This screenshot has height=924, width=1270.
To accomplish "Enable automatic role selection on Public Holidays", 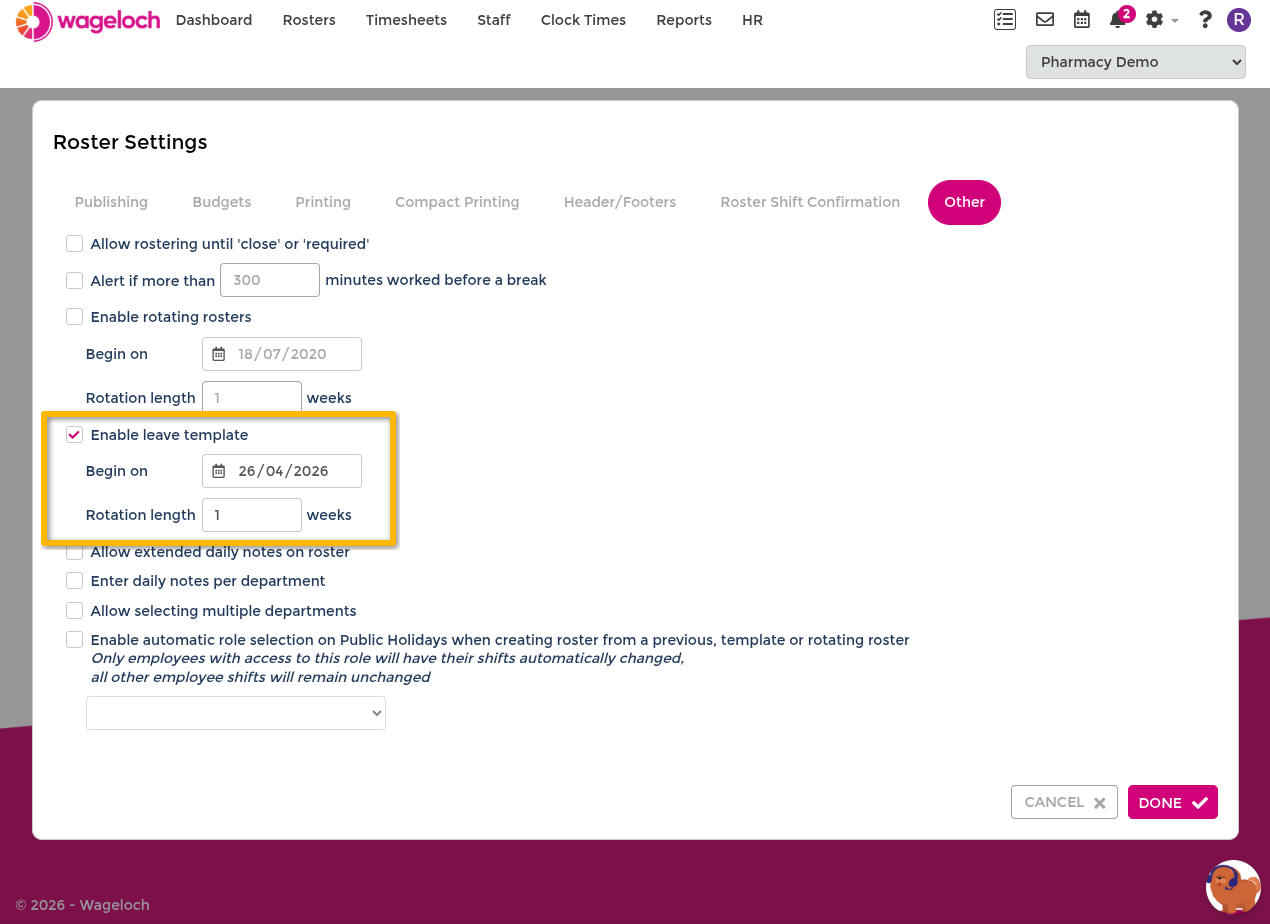I will point(74,640).
